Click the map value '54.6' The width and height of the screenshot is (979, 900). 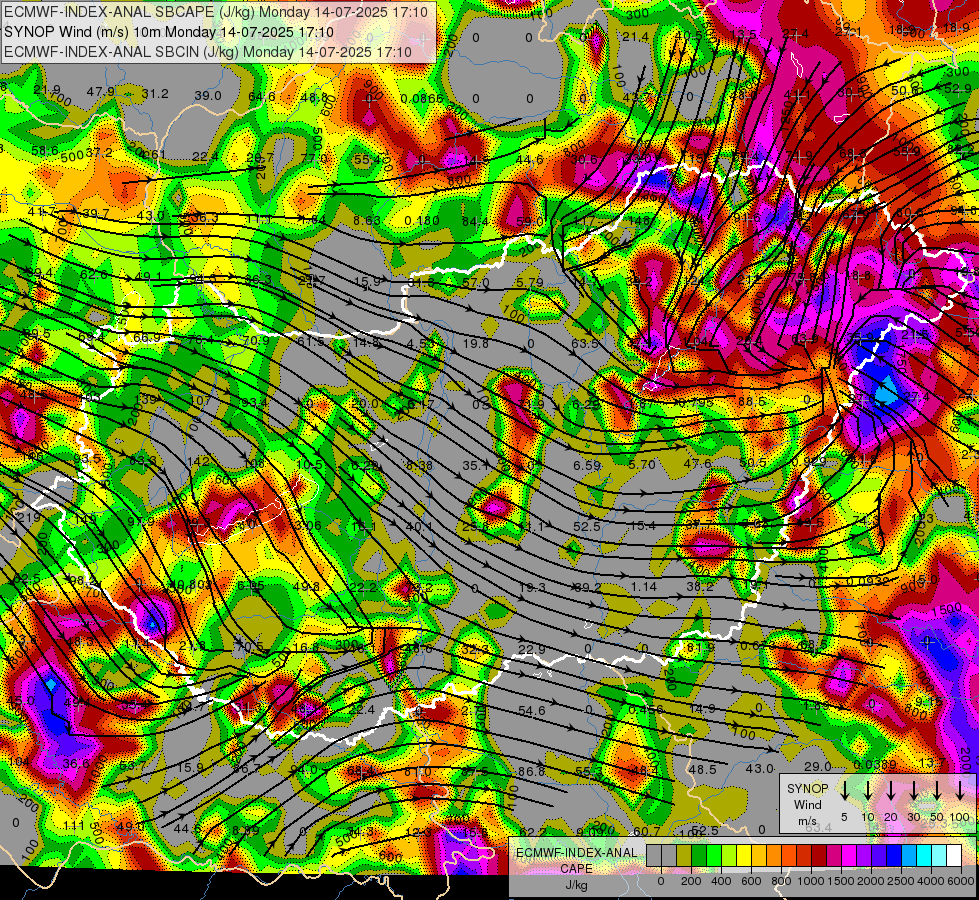(x=532, y=711)
